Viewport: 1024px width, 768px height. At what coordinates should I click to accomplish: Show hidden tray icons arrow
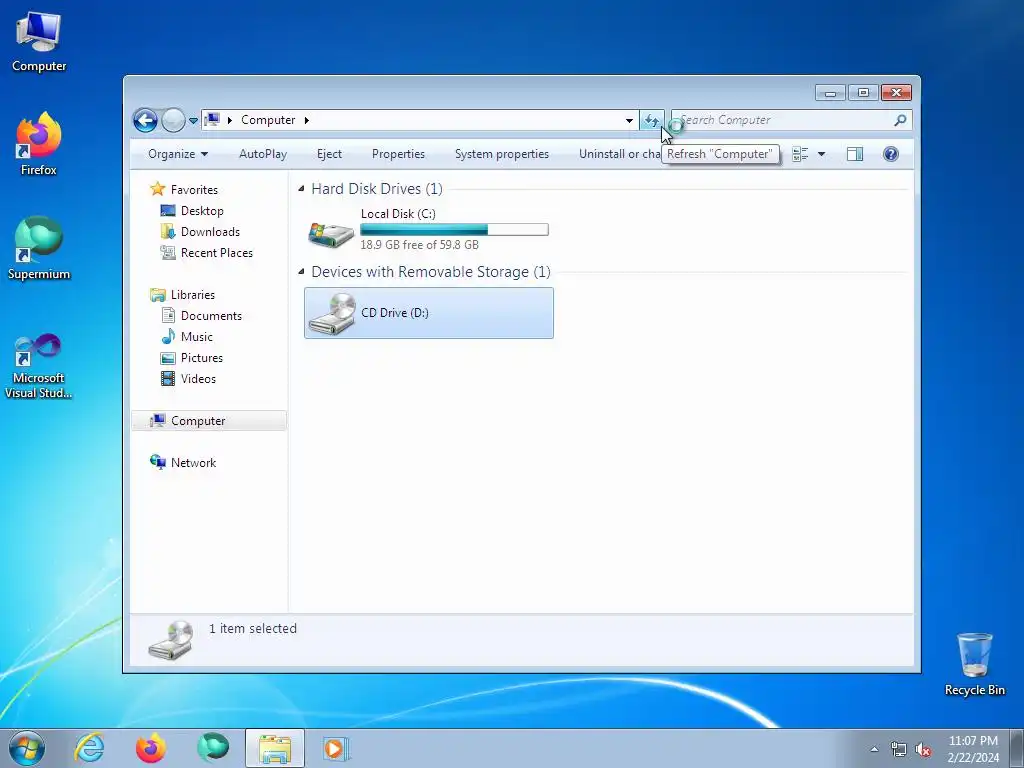point(874,749)
